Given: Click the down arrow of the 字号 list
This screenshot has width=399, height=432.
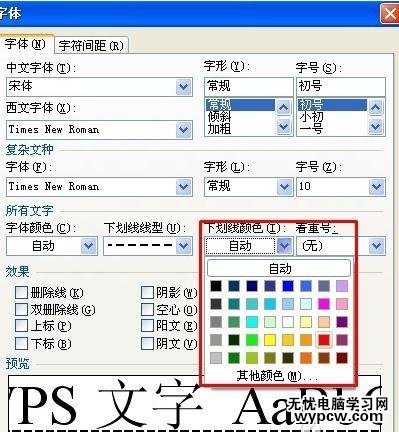Looking at the screenshot, I should (x=376, y=126).
